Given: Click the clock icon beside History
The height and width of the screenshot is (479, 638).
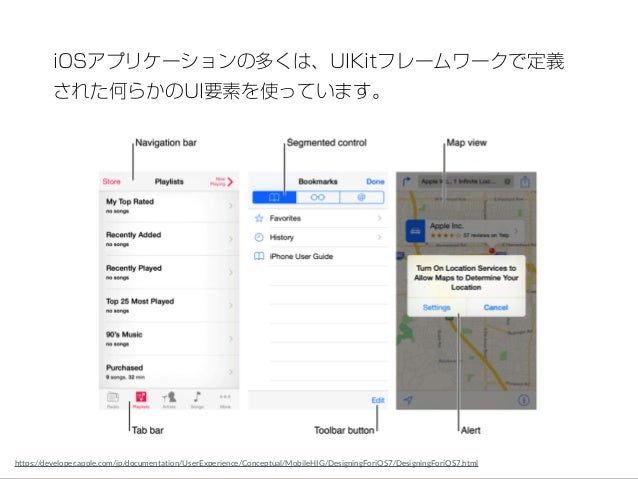Looking at the screenshot, I should click(x=259, y=237).
